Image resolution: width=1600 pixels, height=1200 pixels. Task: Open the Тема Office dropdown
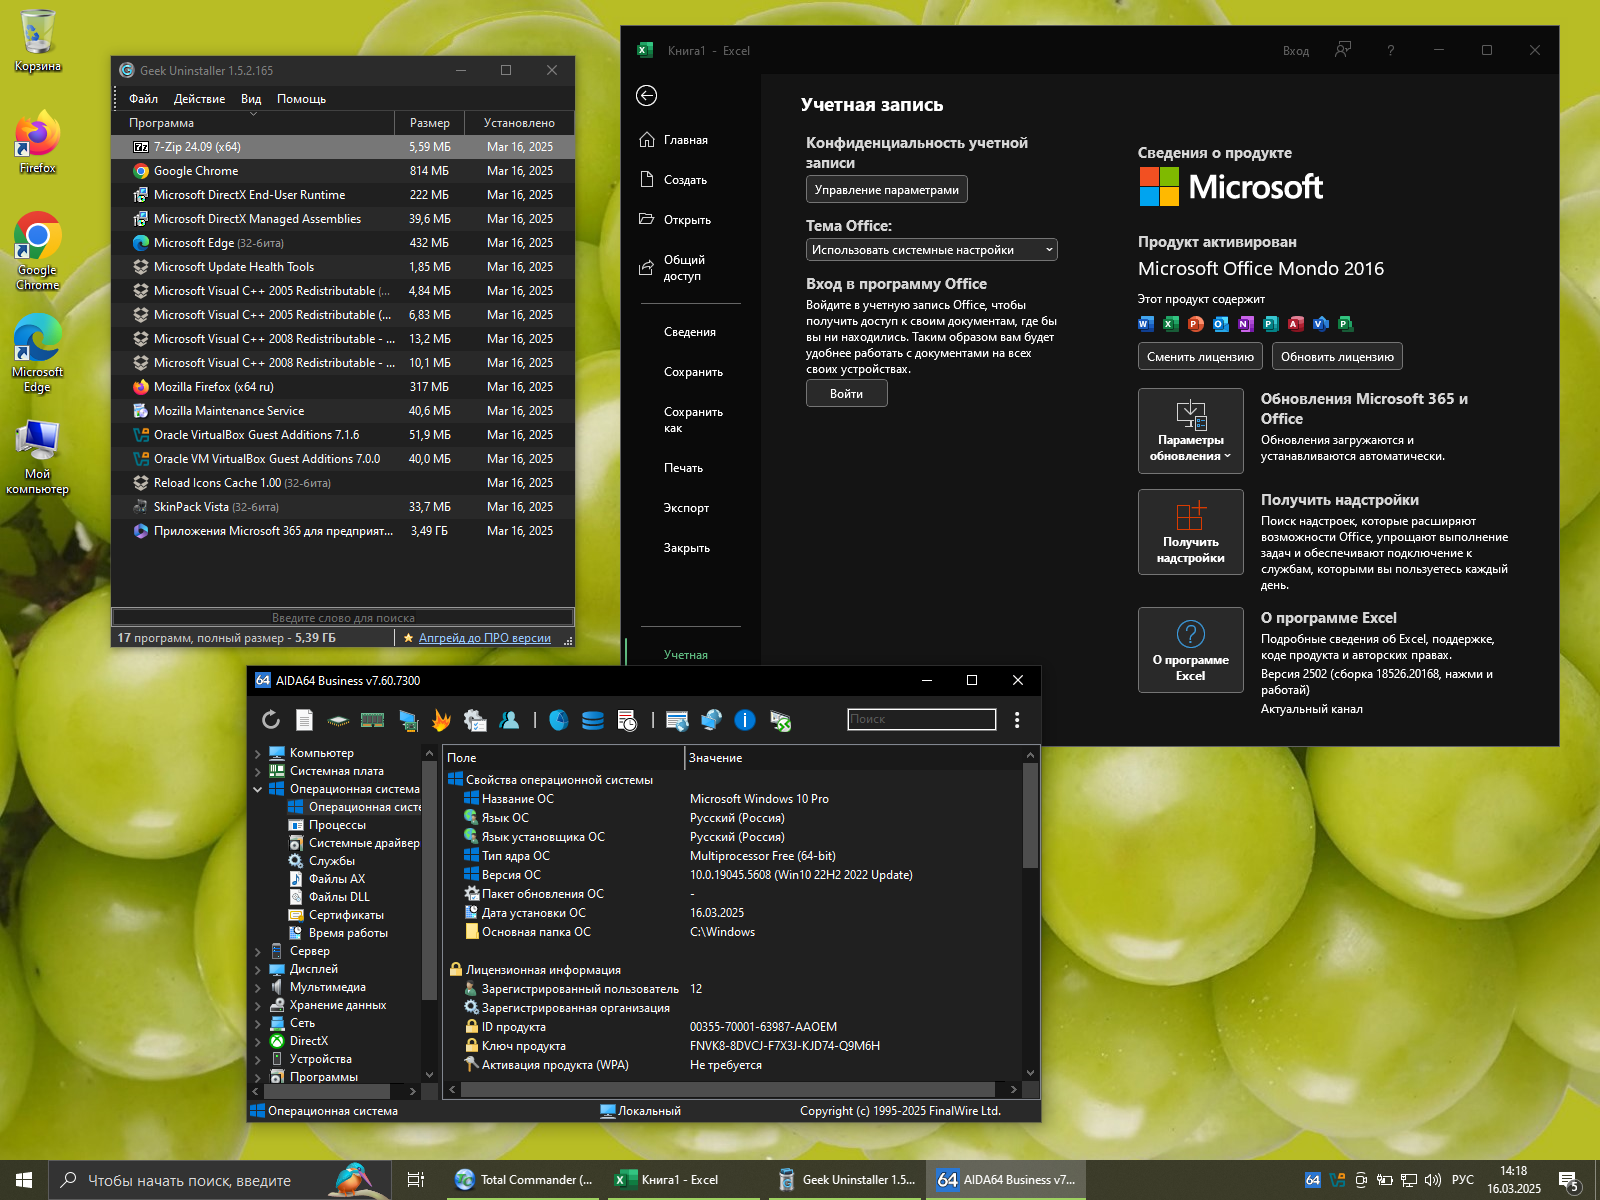pos(932,250)
